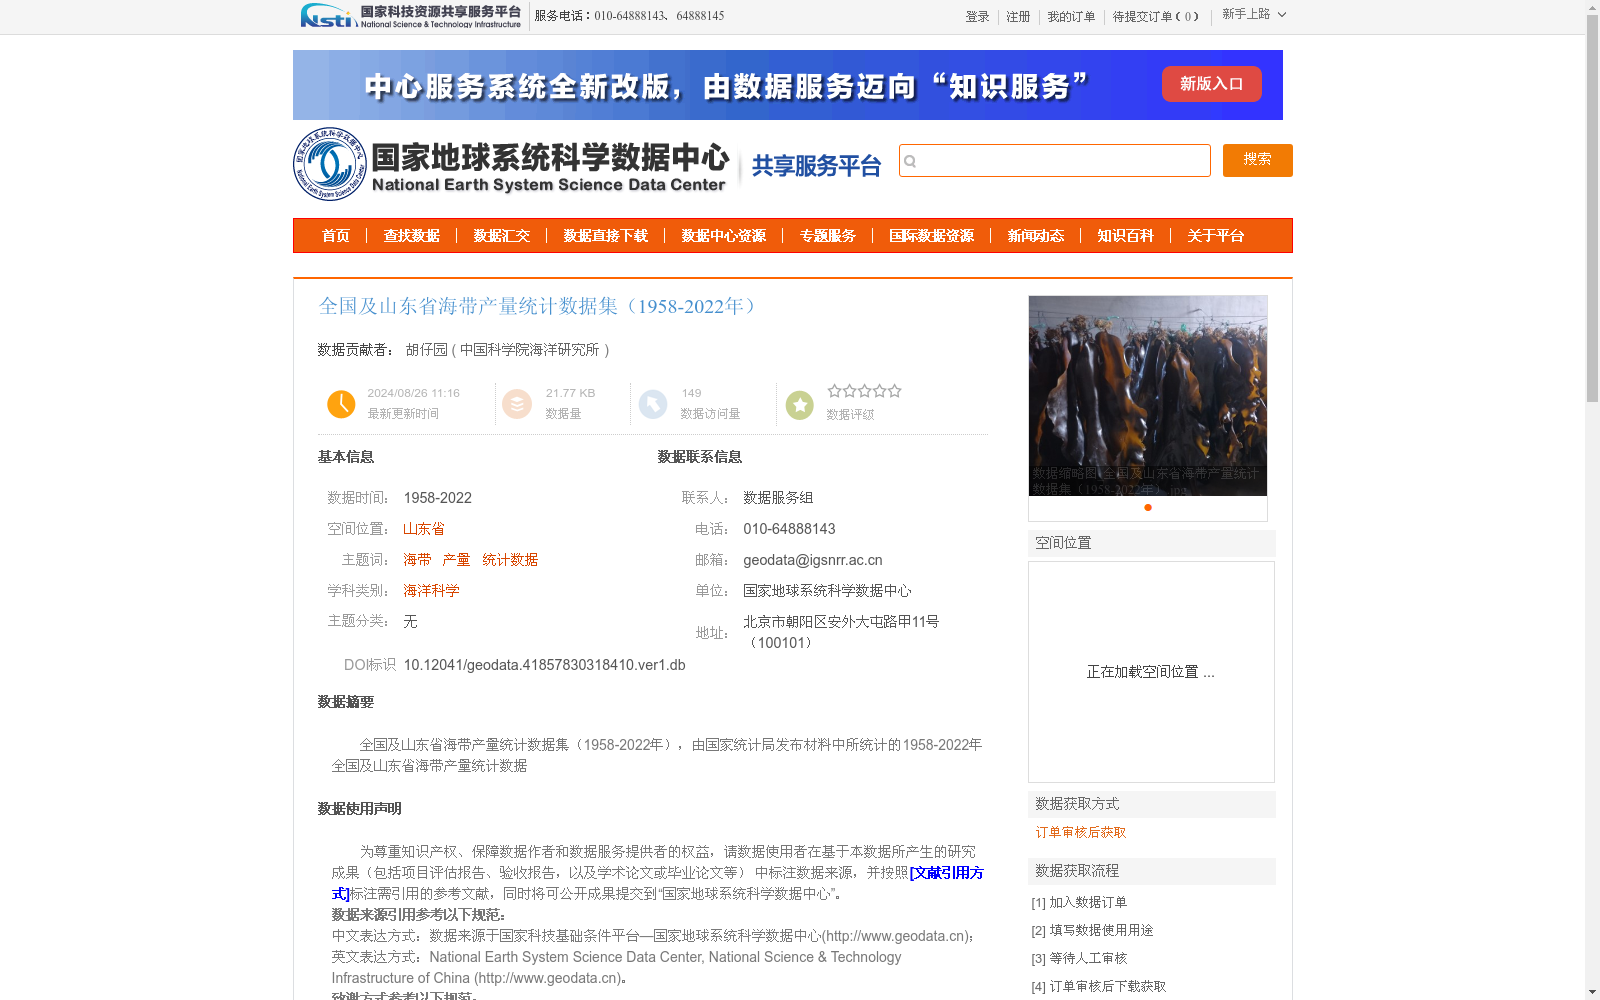Open the 查找数据 menu item
The image size is (1600, 1000).
pyautogui.click(x=412, y=236)
